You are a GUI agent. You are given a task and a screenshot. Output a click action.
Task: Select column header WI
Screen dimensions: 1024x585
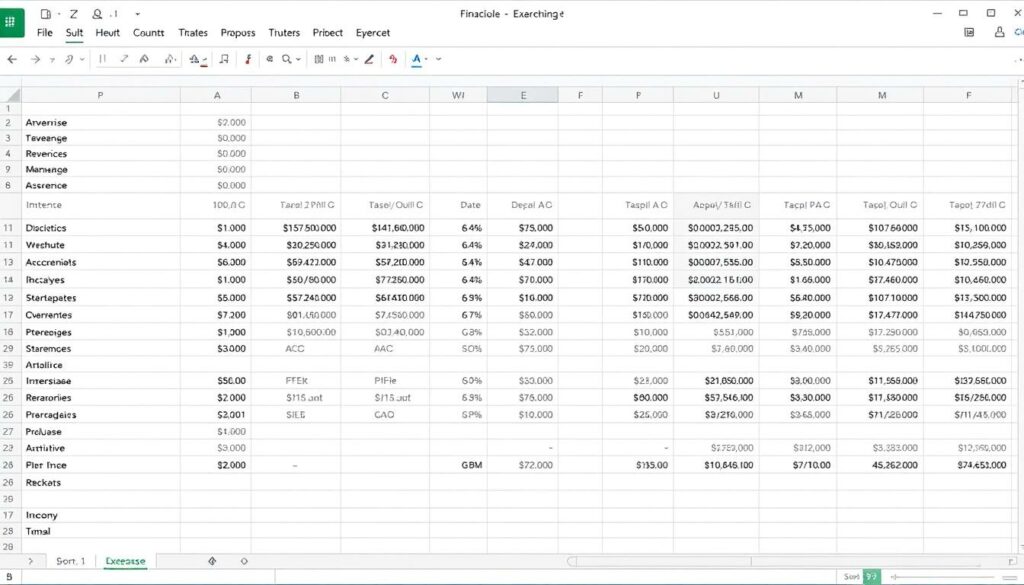click(x=458, y=95)
